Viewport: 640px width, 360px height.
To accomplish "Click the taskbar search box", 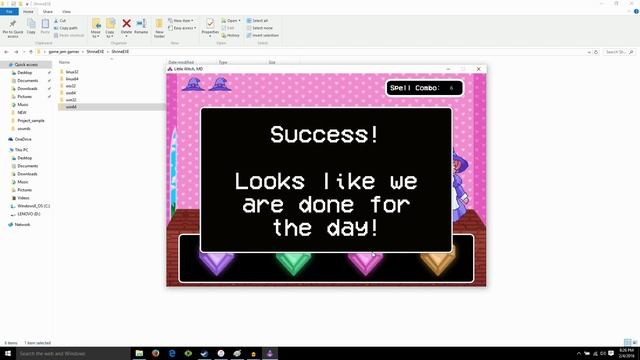I will click(73, 353).
